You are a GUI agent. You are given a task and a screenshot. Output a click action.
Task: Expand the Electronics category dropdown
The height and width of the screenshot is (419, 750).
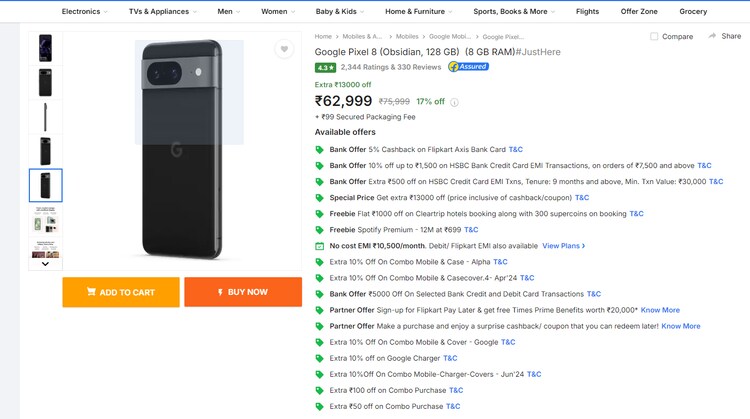click(x=85, y=11)
